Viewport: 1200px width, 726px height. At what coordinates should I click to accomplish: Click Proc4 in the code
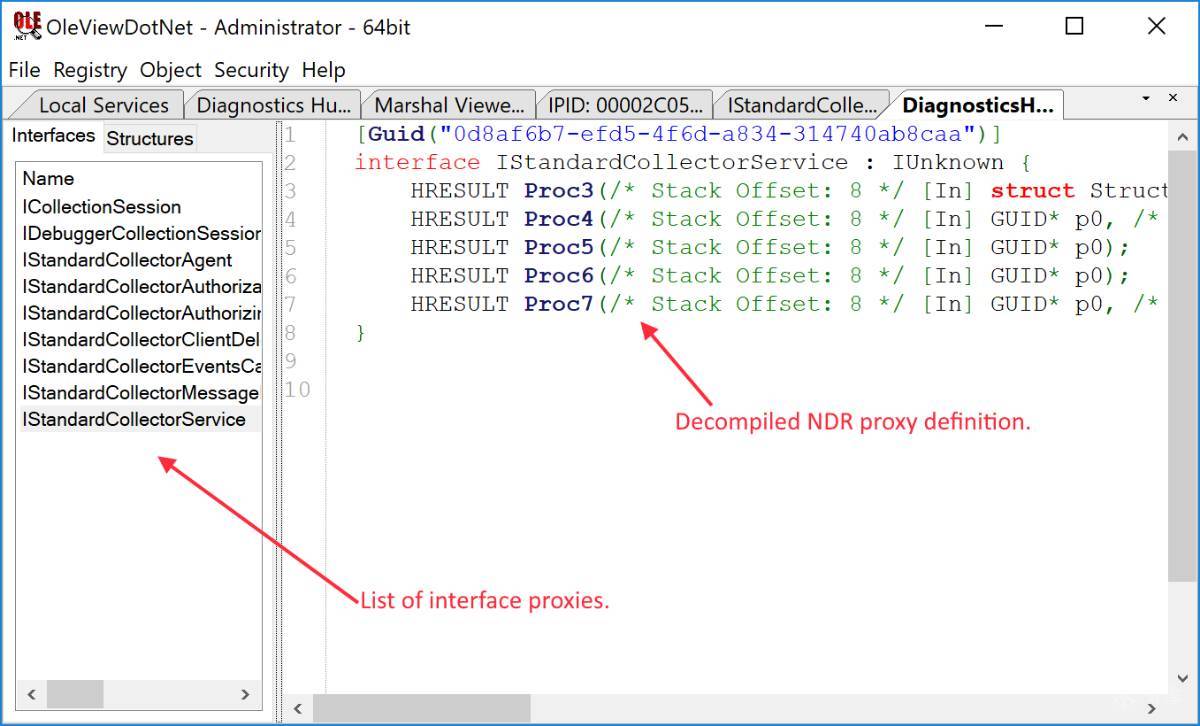point(559,219)
